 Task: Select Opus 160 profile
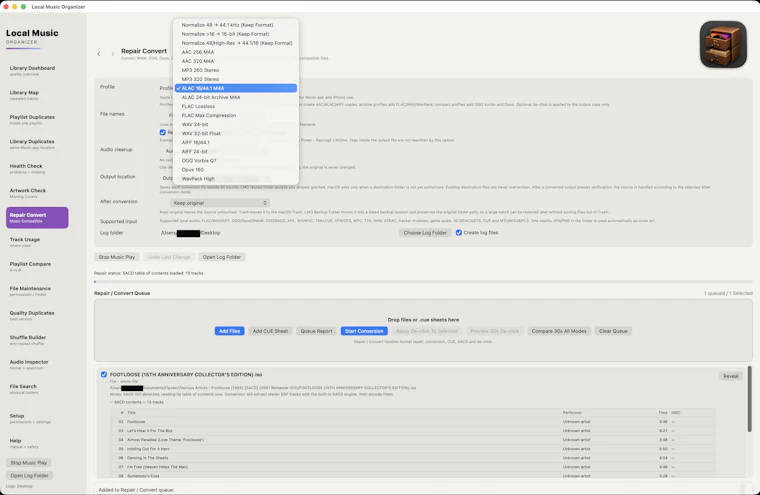pyautogui.click(x=236, y=170)
